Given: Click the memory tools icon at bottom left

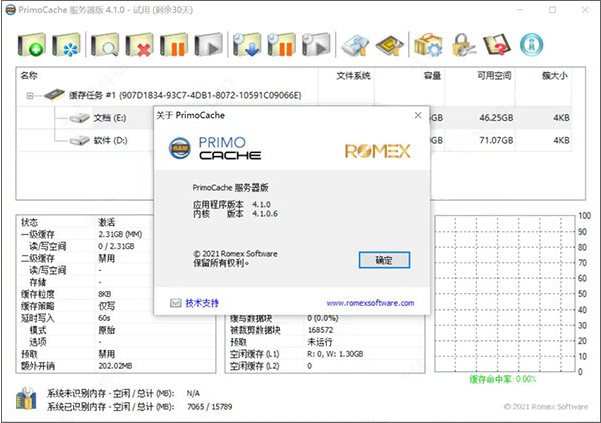Looking at the screenshot, I should click(26, 399).
